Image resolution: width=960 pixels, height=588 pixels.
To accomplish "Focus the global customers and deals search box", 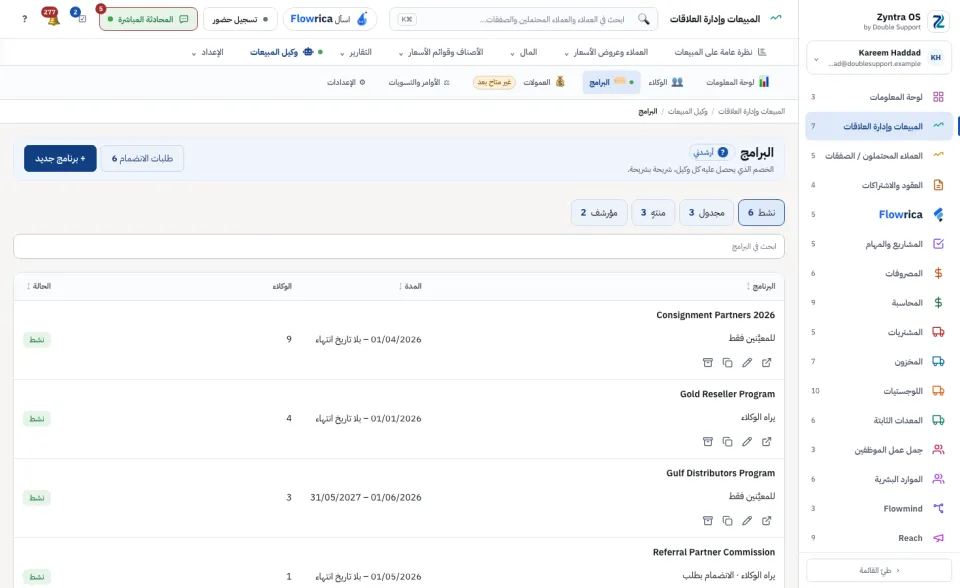I will point(523,19).
